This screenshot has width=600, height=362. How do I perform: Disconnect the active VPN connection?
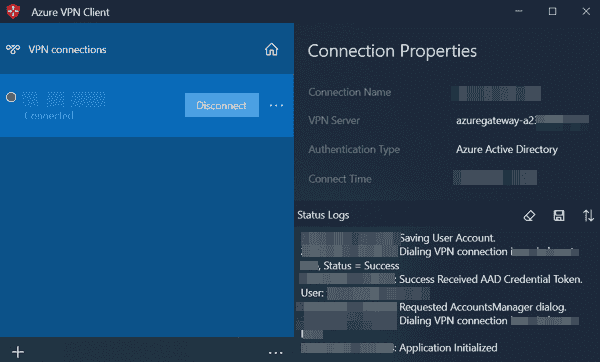(222, 105)
